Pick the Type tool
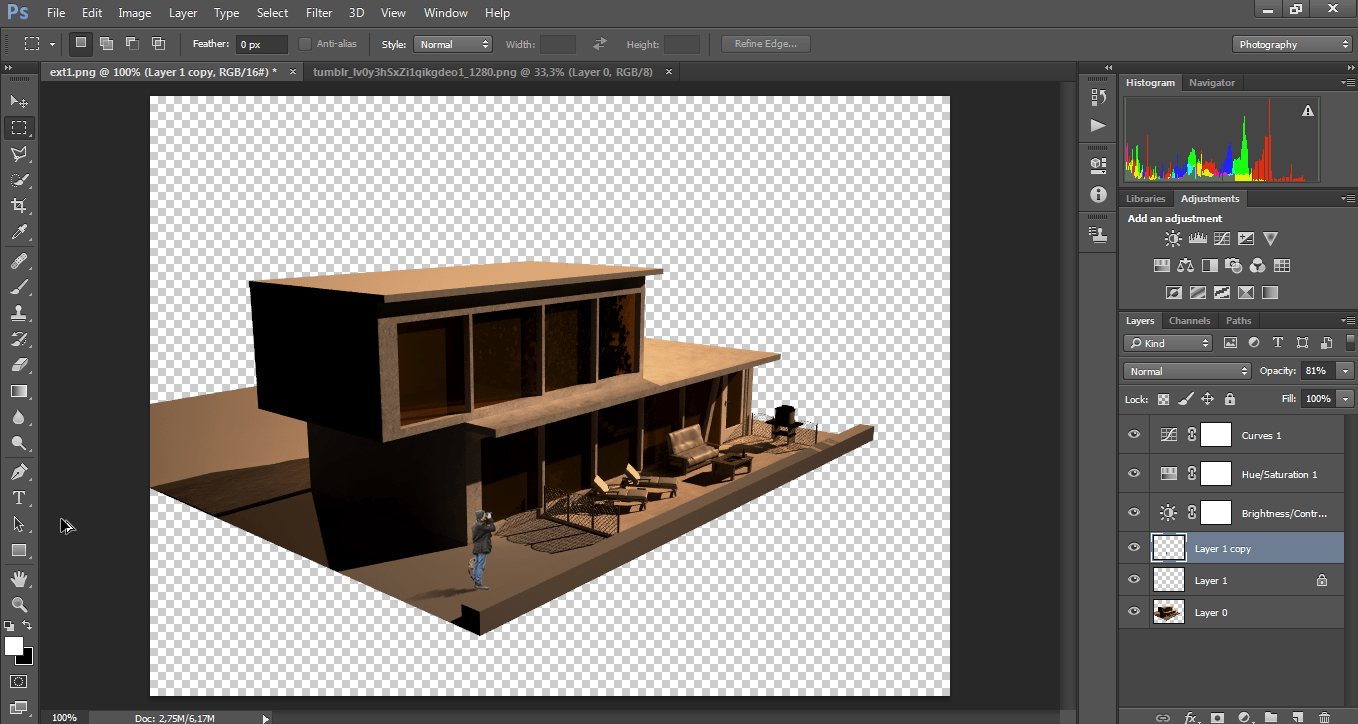The height and width of the screenshot is (724, 1358). (x=19, y=498)
